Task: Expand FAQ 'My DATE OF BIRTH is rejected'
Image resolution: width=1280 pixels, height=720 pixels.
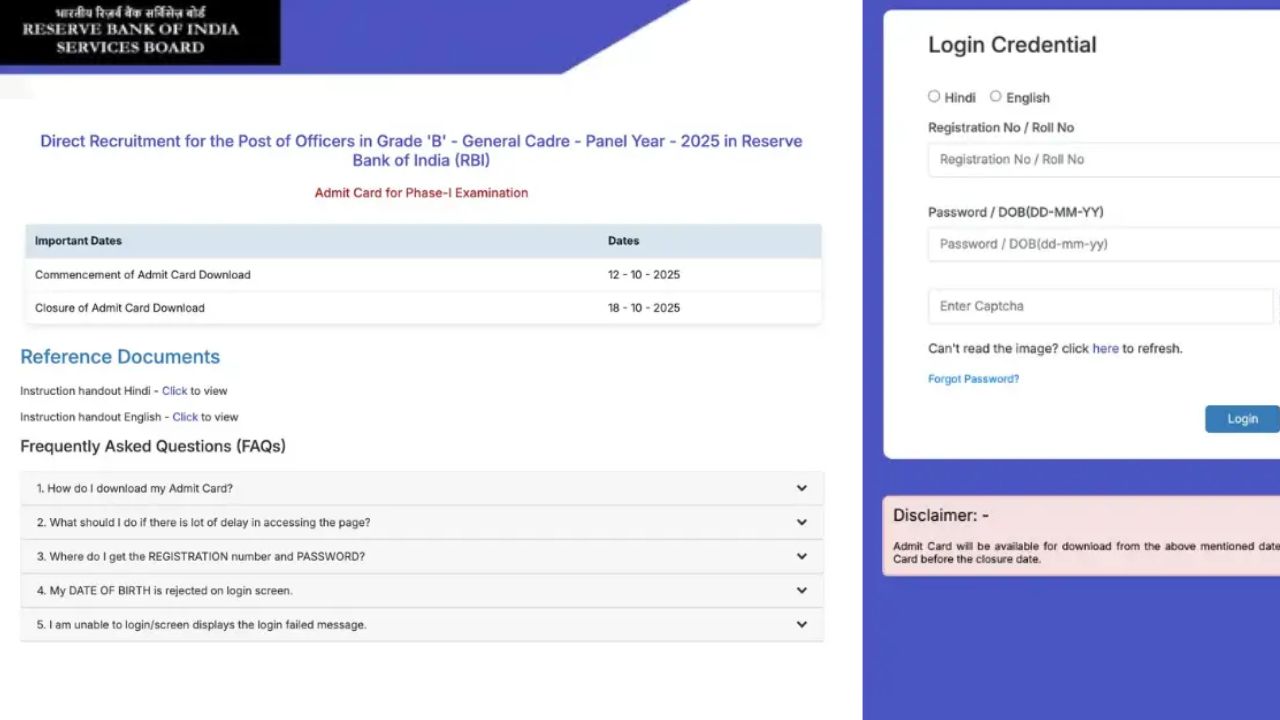Action: [422, 590]
